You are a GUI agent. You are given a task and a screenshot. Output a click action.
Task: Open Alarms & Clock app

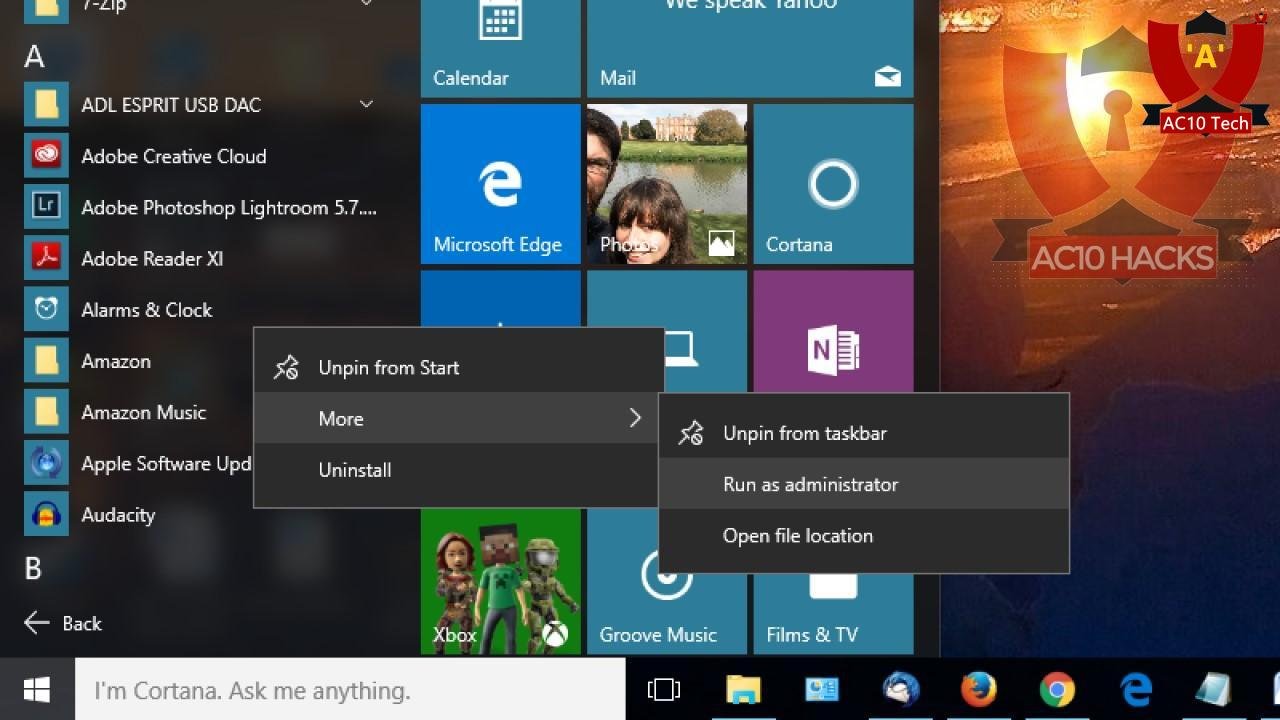[146, 310]
